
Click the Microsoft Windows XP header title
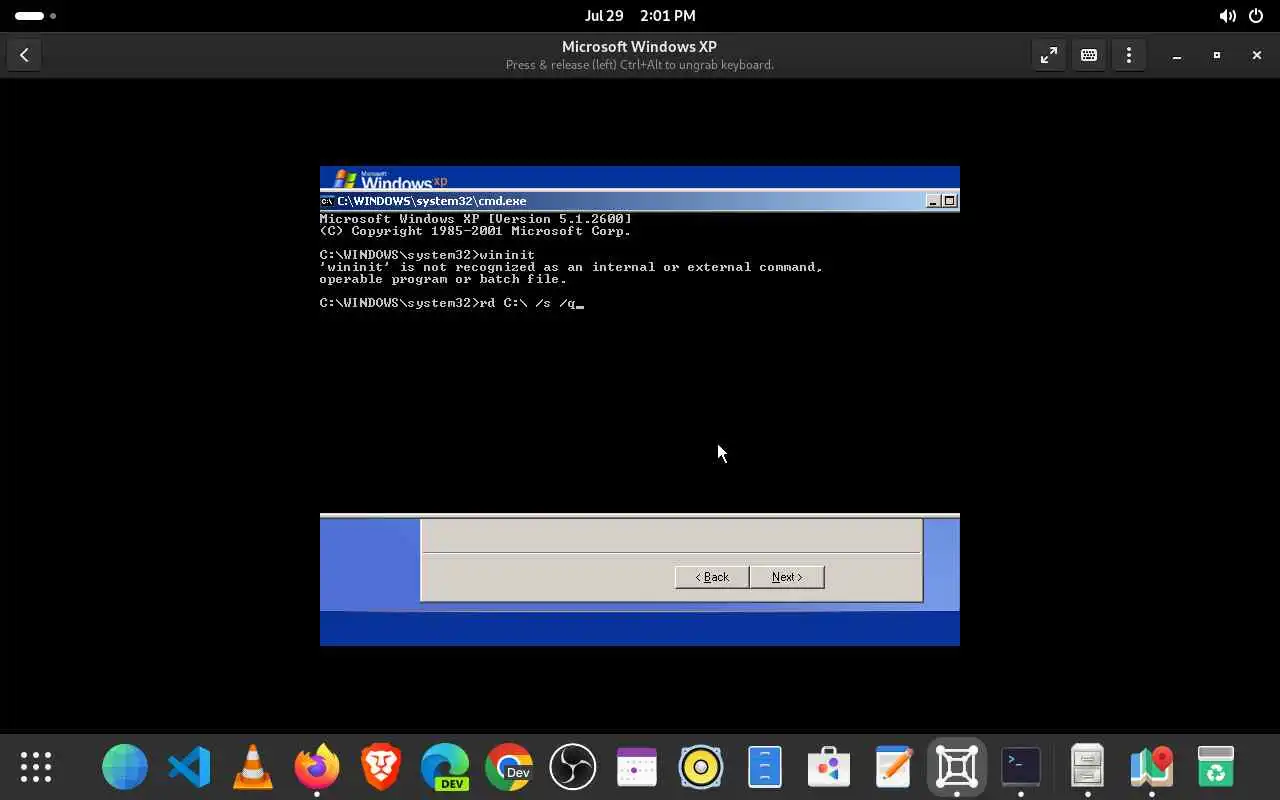tap(639, 47)
